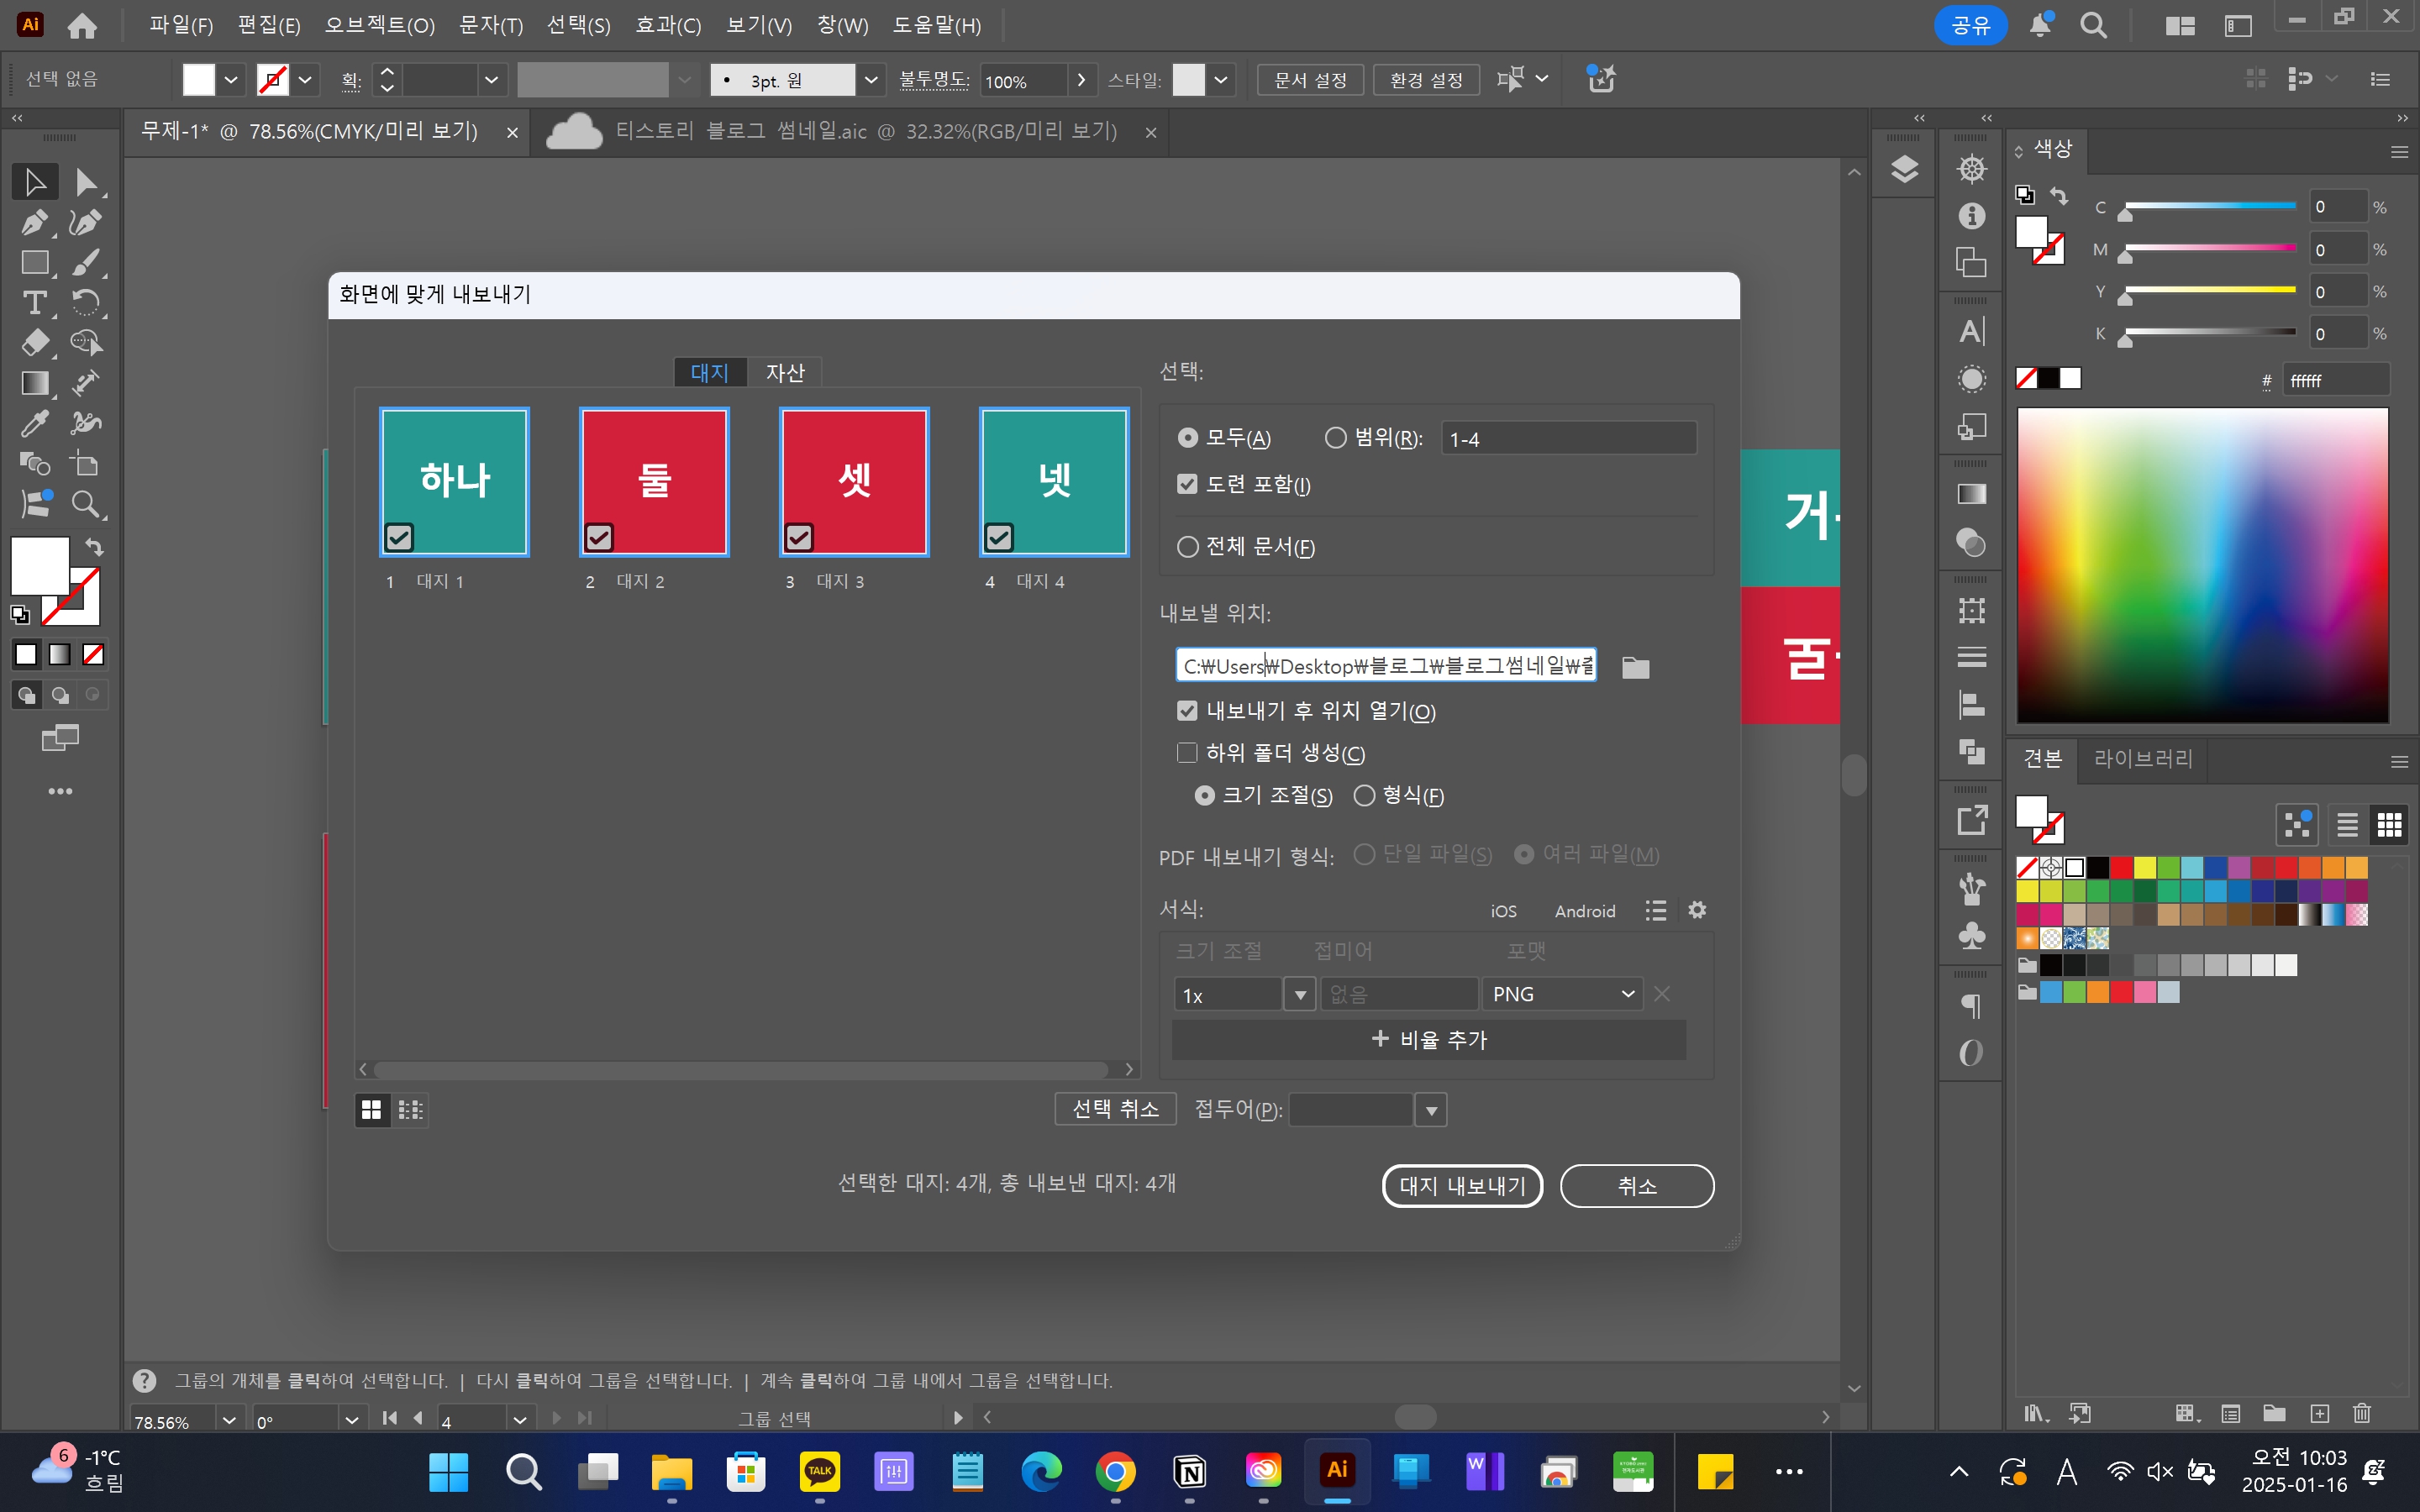
Task: Open the PNG format dropdown
Action: pos(1561,994)
